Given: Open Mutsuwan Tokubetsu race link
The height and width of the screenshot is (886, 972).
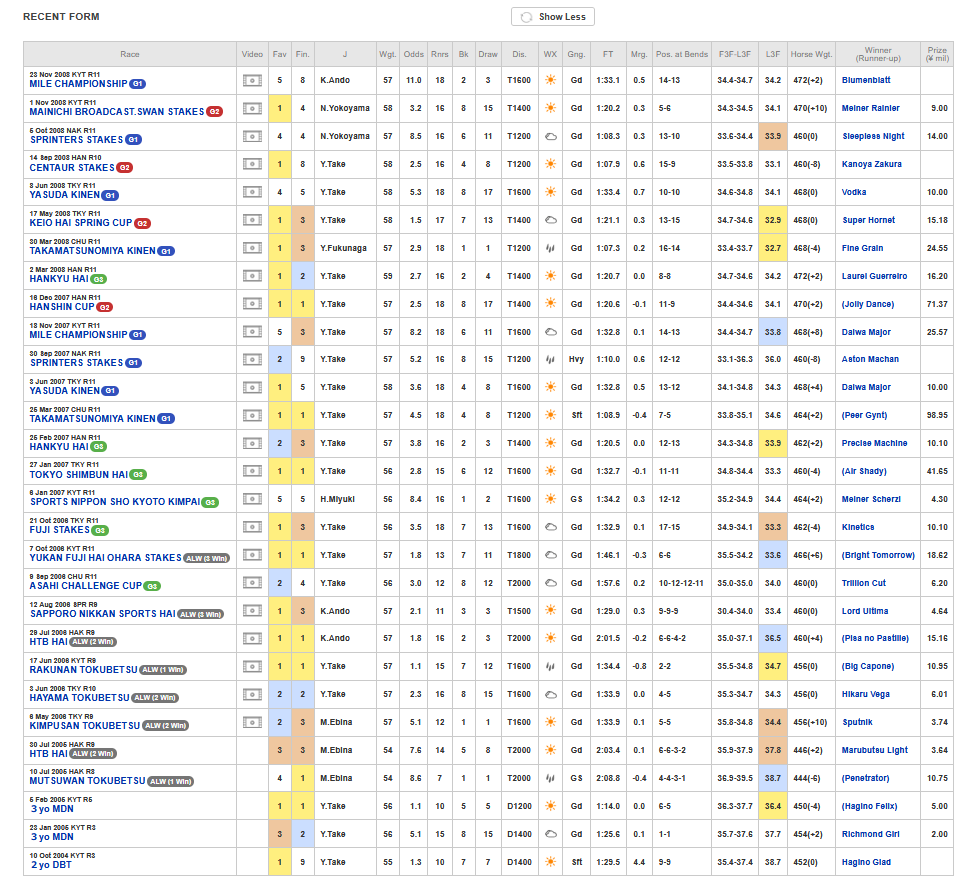Looking at the screenshot, I should coord(87,781).
